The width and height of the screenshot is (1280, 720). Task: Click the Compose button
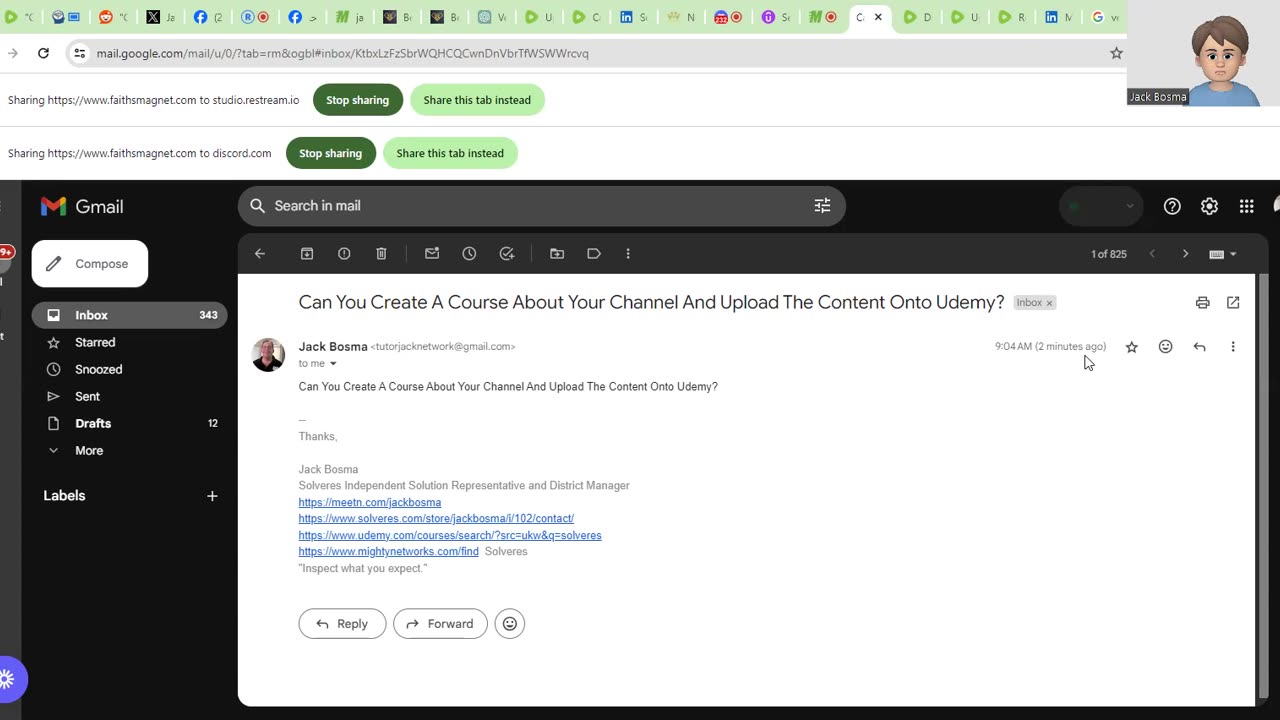click(x=90, y=264)
